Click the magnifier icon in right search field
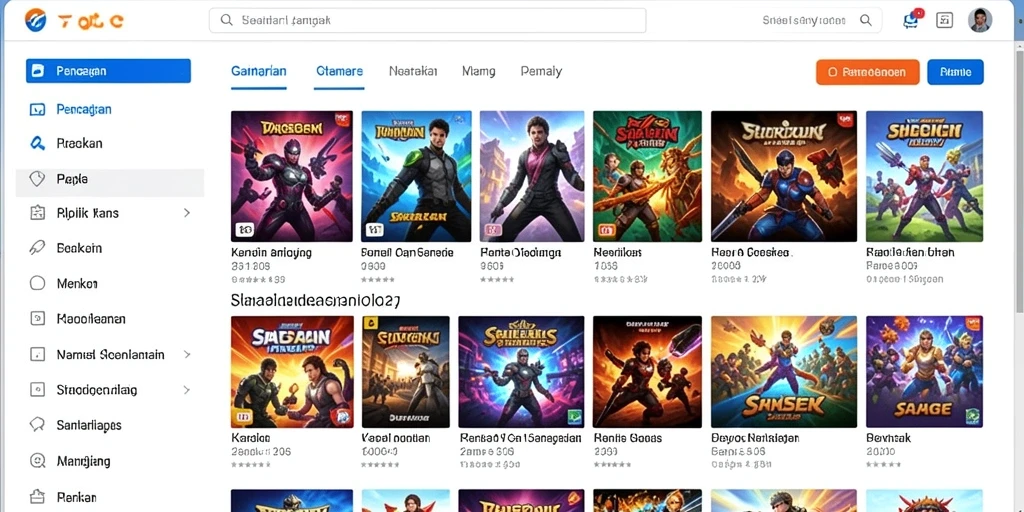The width and height of the screenshot is (1024, 512). pos(866,20)
